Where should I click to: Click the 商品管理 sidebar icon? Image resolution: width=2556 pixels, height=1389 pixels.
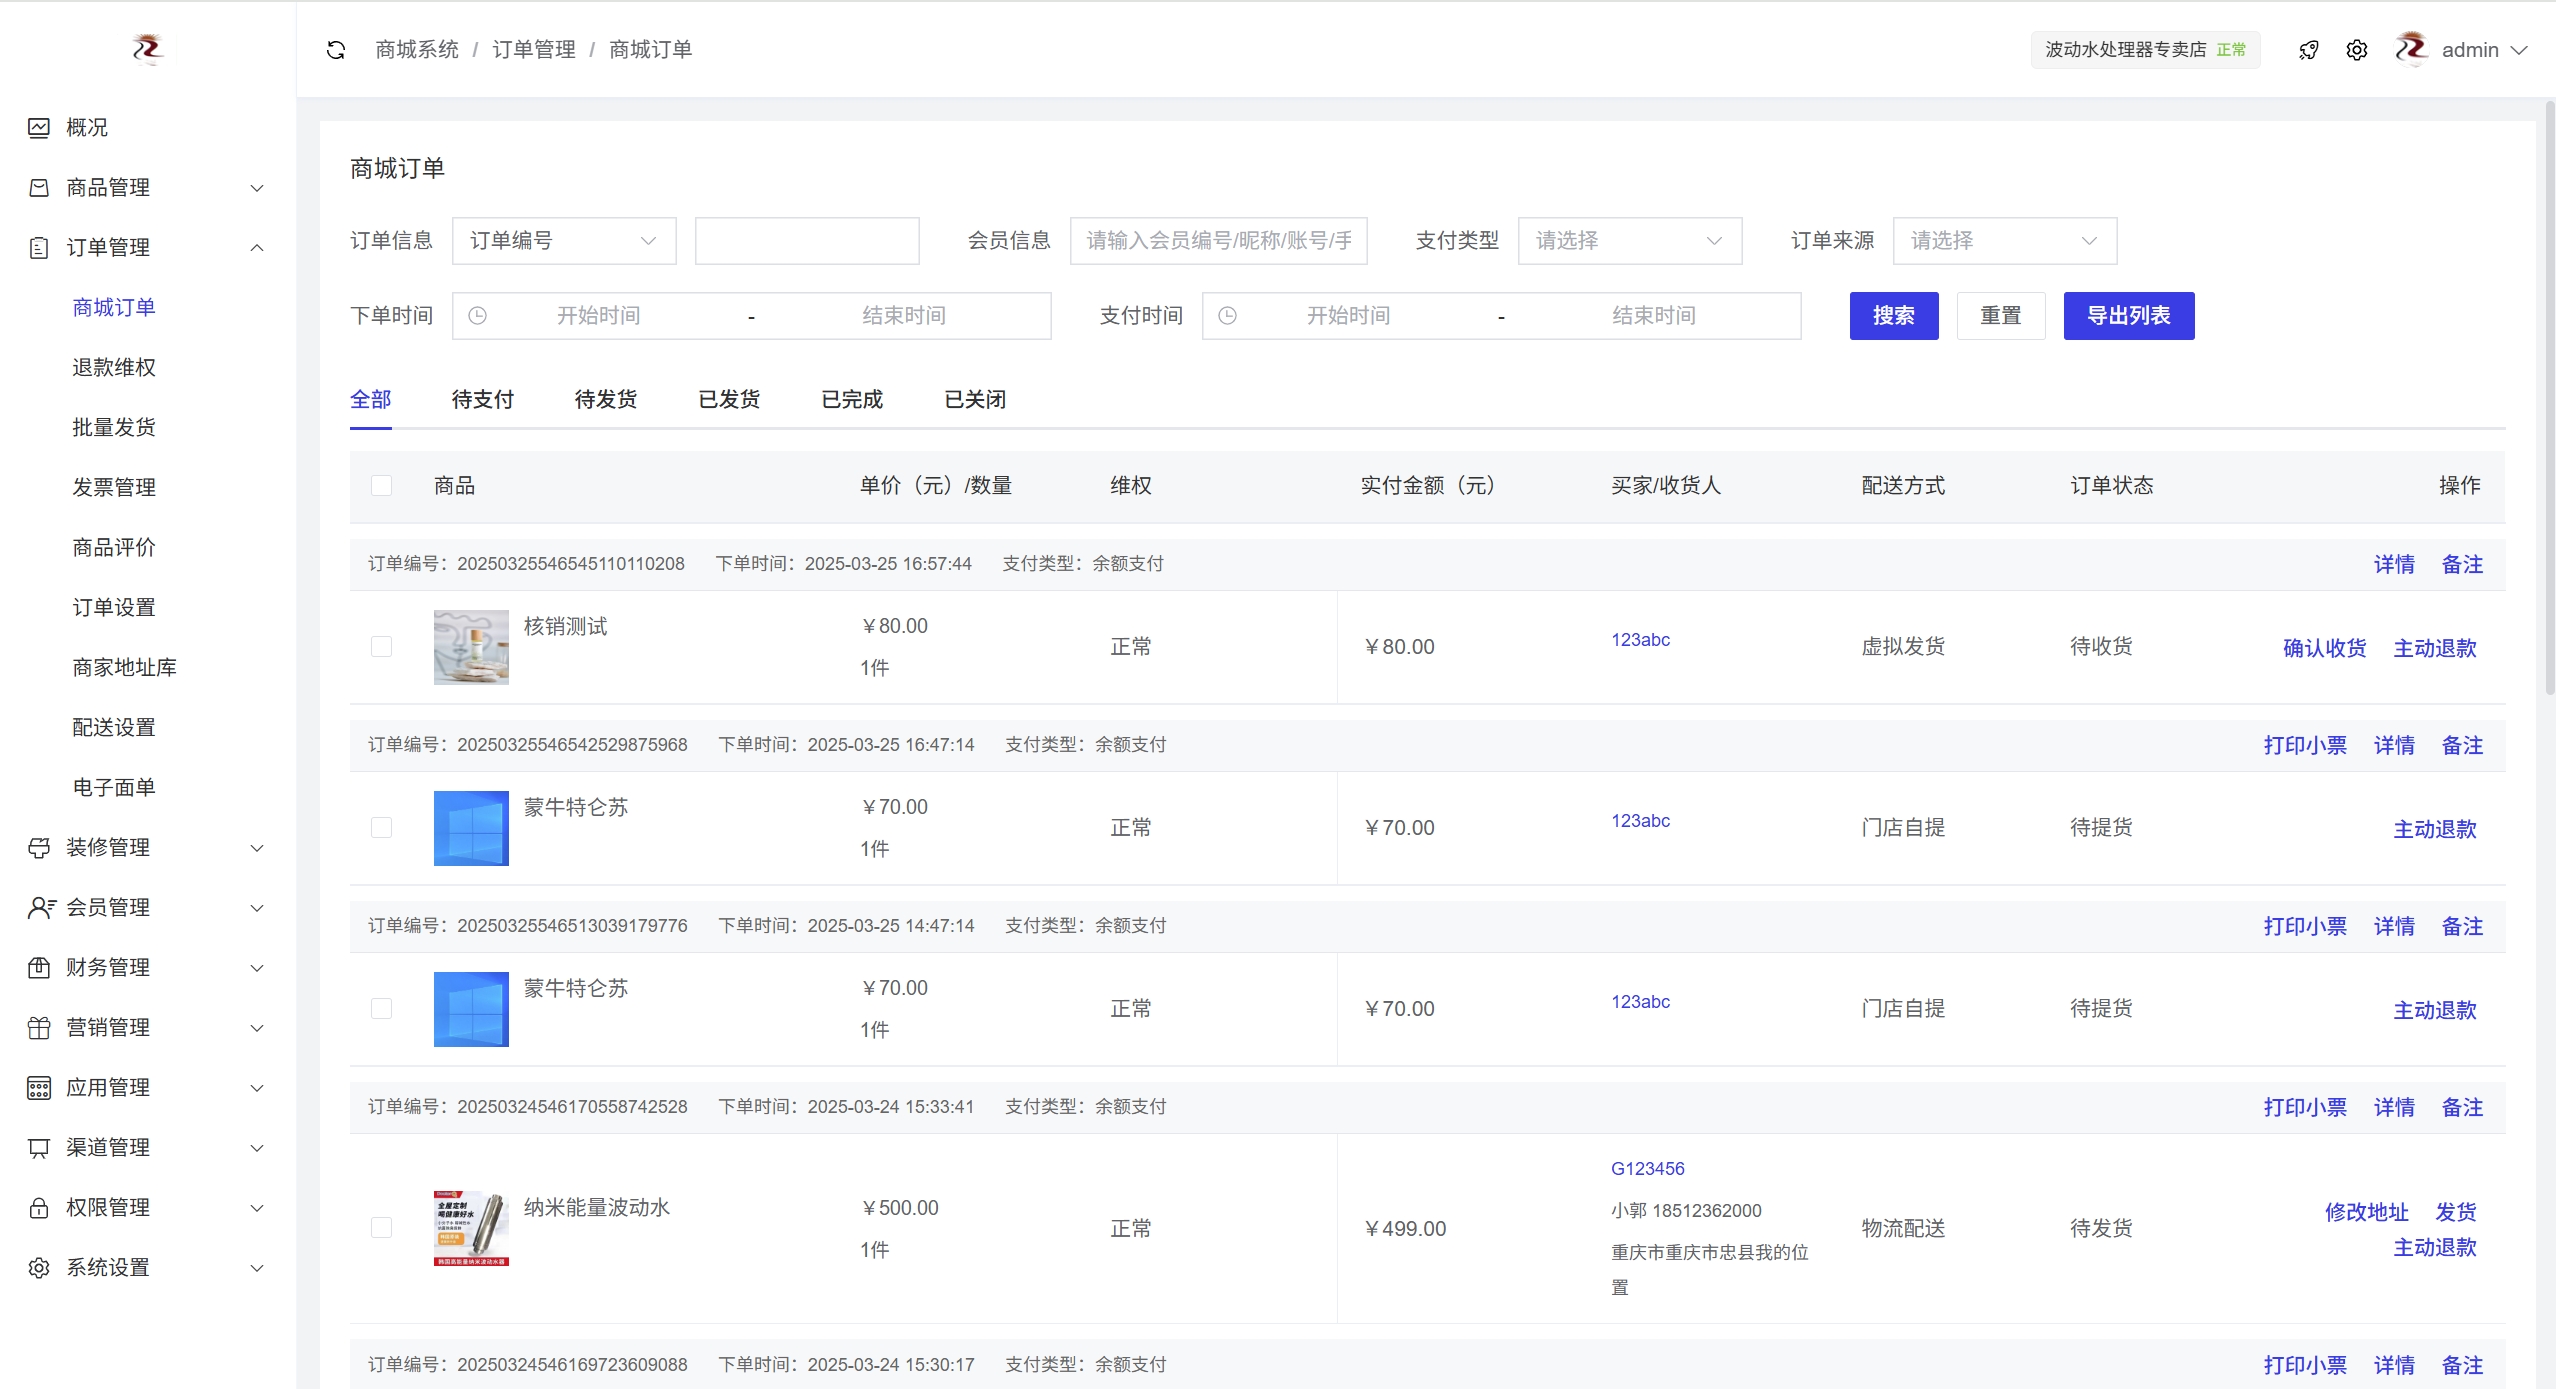click(39, 187)
